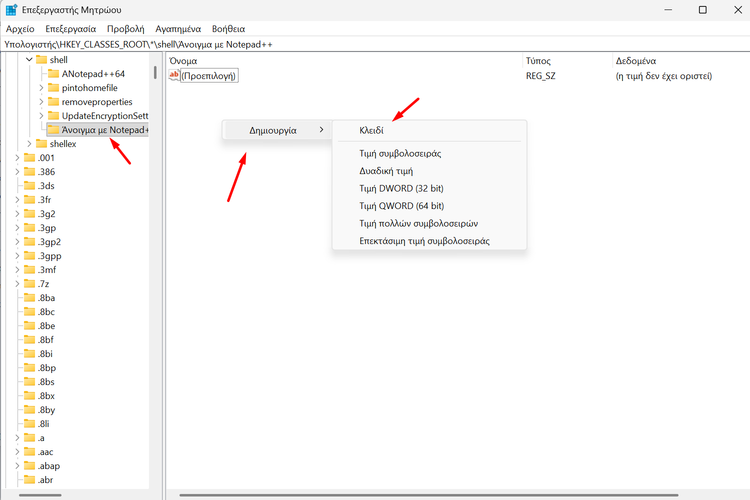
Task: Open the Αγαπημένα menu
Action: pos(176,29)
